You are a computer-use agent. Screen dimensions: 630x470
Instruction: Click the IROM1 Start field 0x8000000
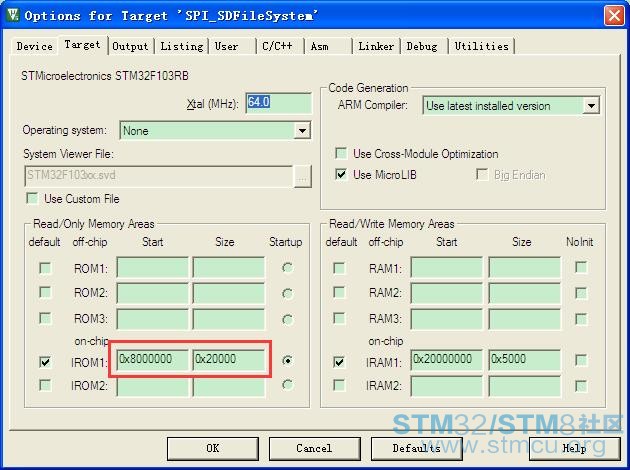[152, 360]
